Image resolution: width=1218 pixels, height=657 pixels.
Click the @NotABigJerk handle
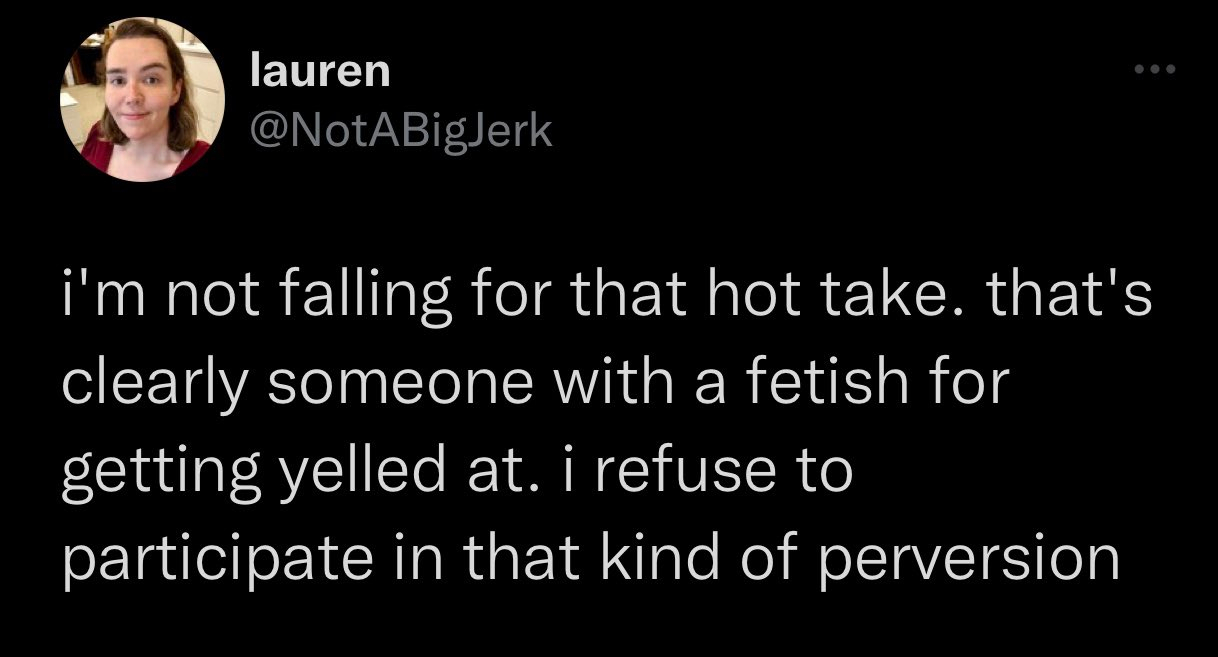(400, 130)
